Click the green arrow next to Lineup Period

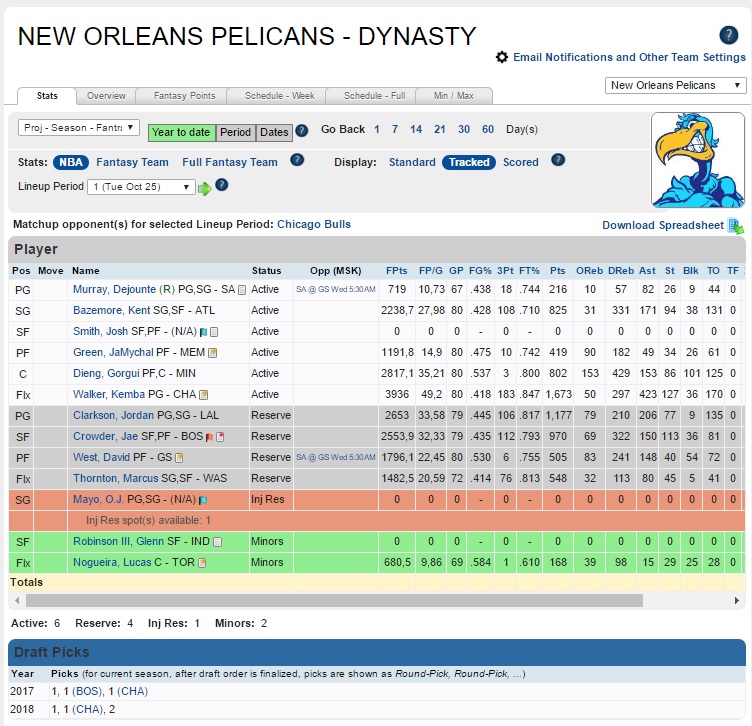(x=205, y=188)
